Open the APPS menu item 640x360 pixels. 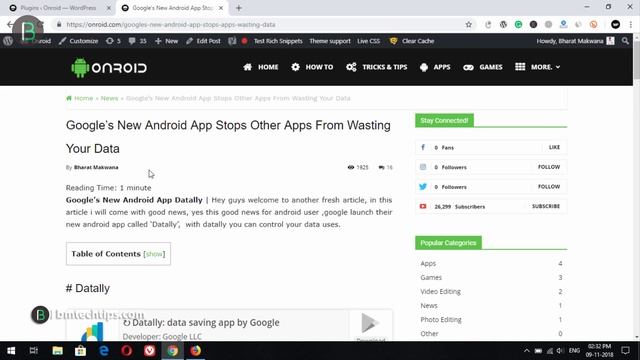pos(435,67)
